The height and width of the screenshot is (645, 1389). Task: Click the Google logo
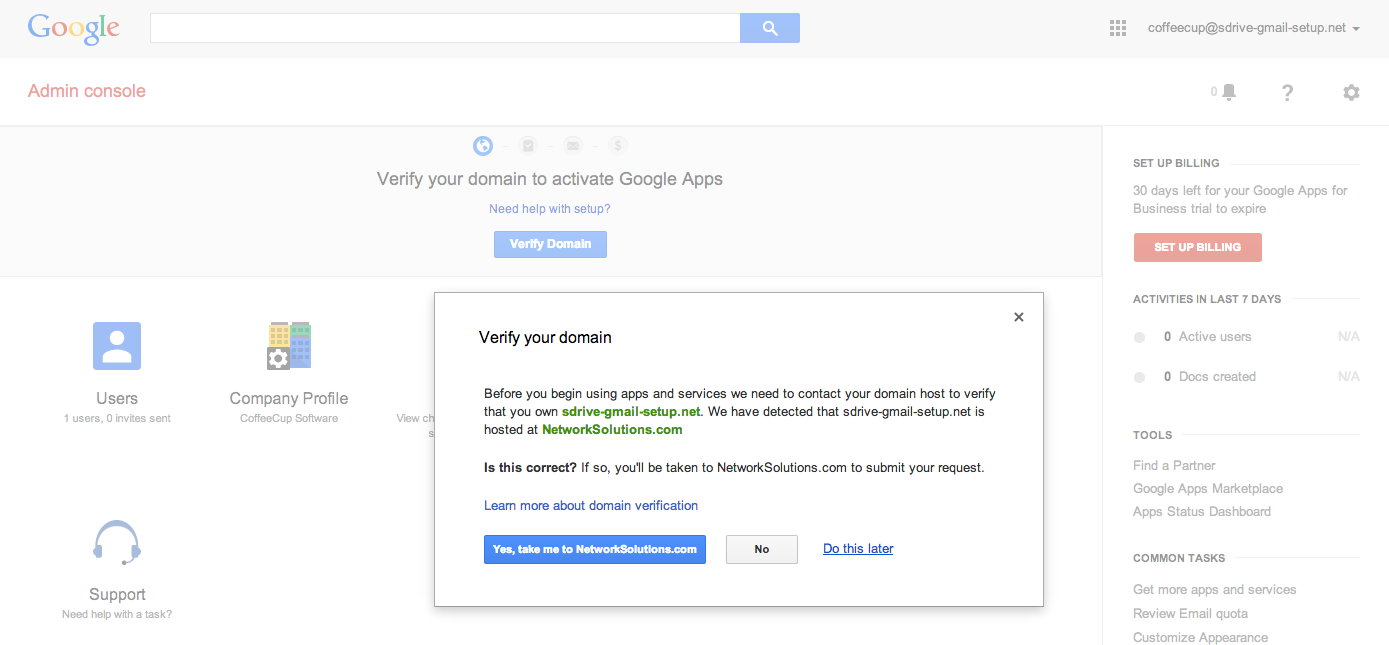74,29
